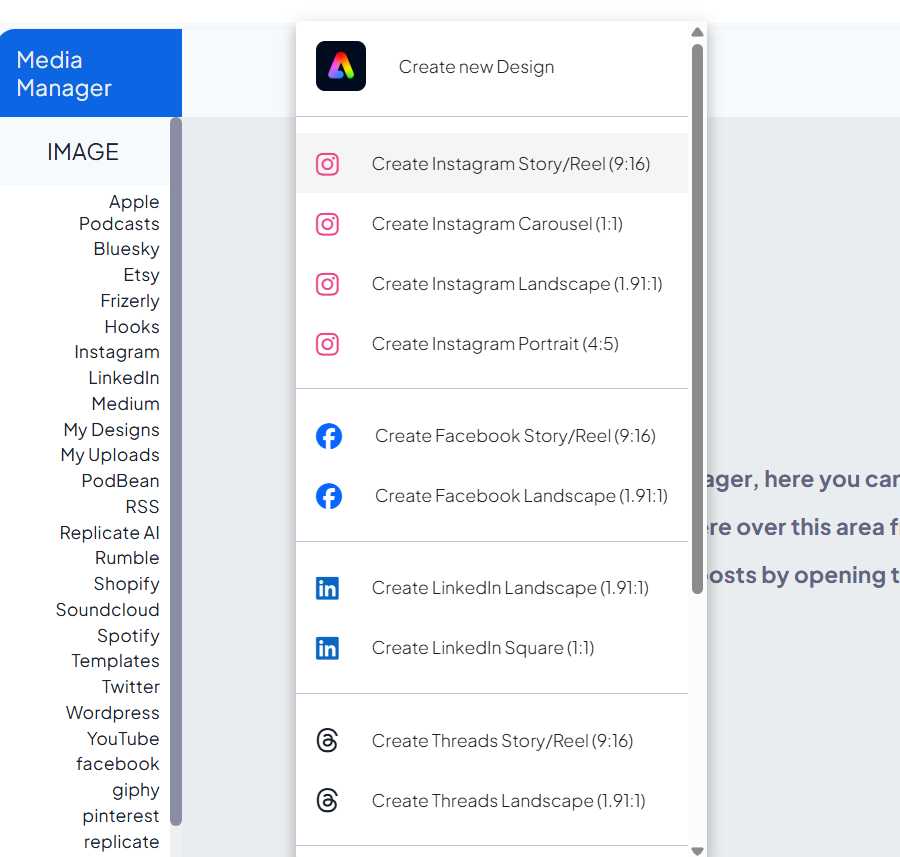Click Threads icon beside Landscape option
The width and height of the screenshot is (900, 857).
[327, 800]
